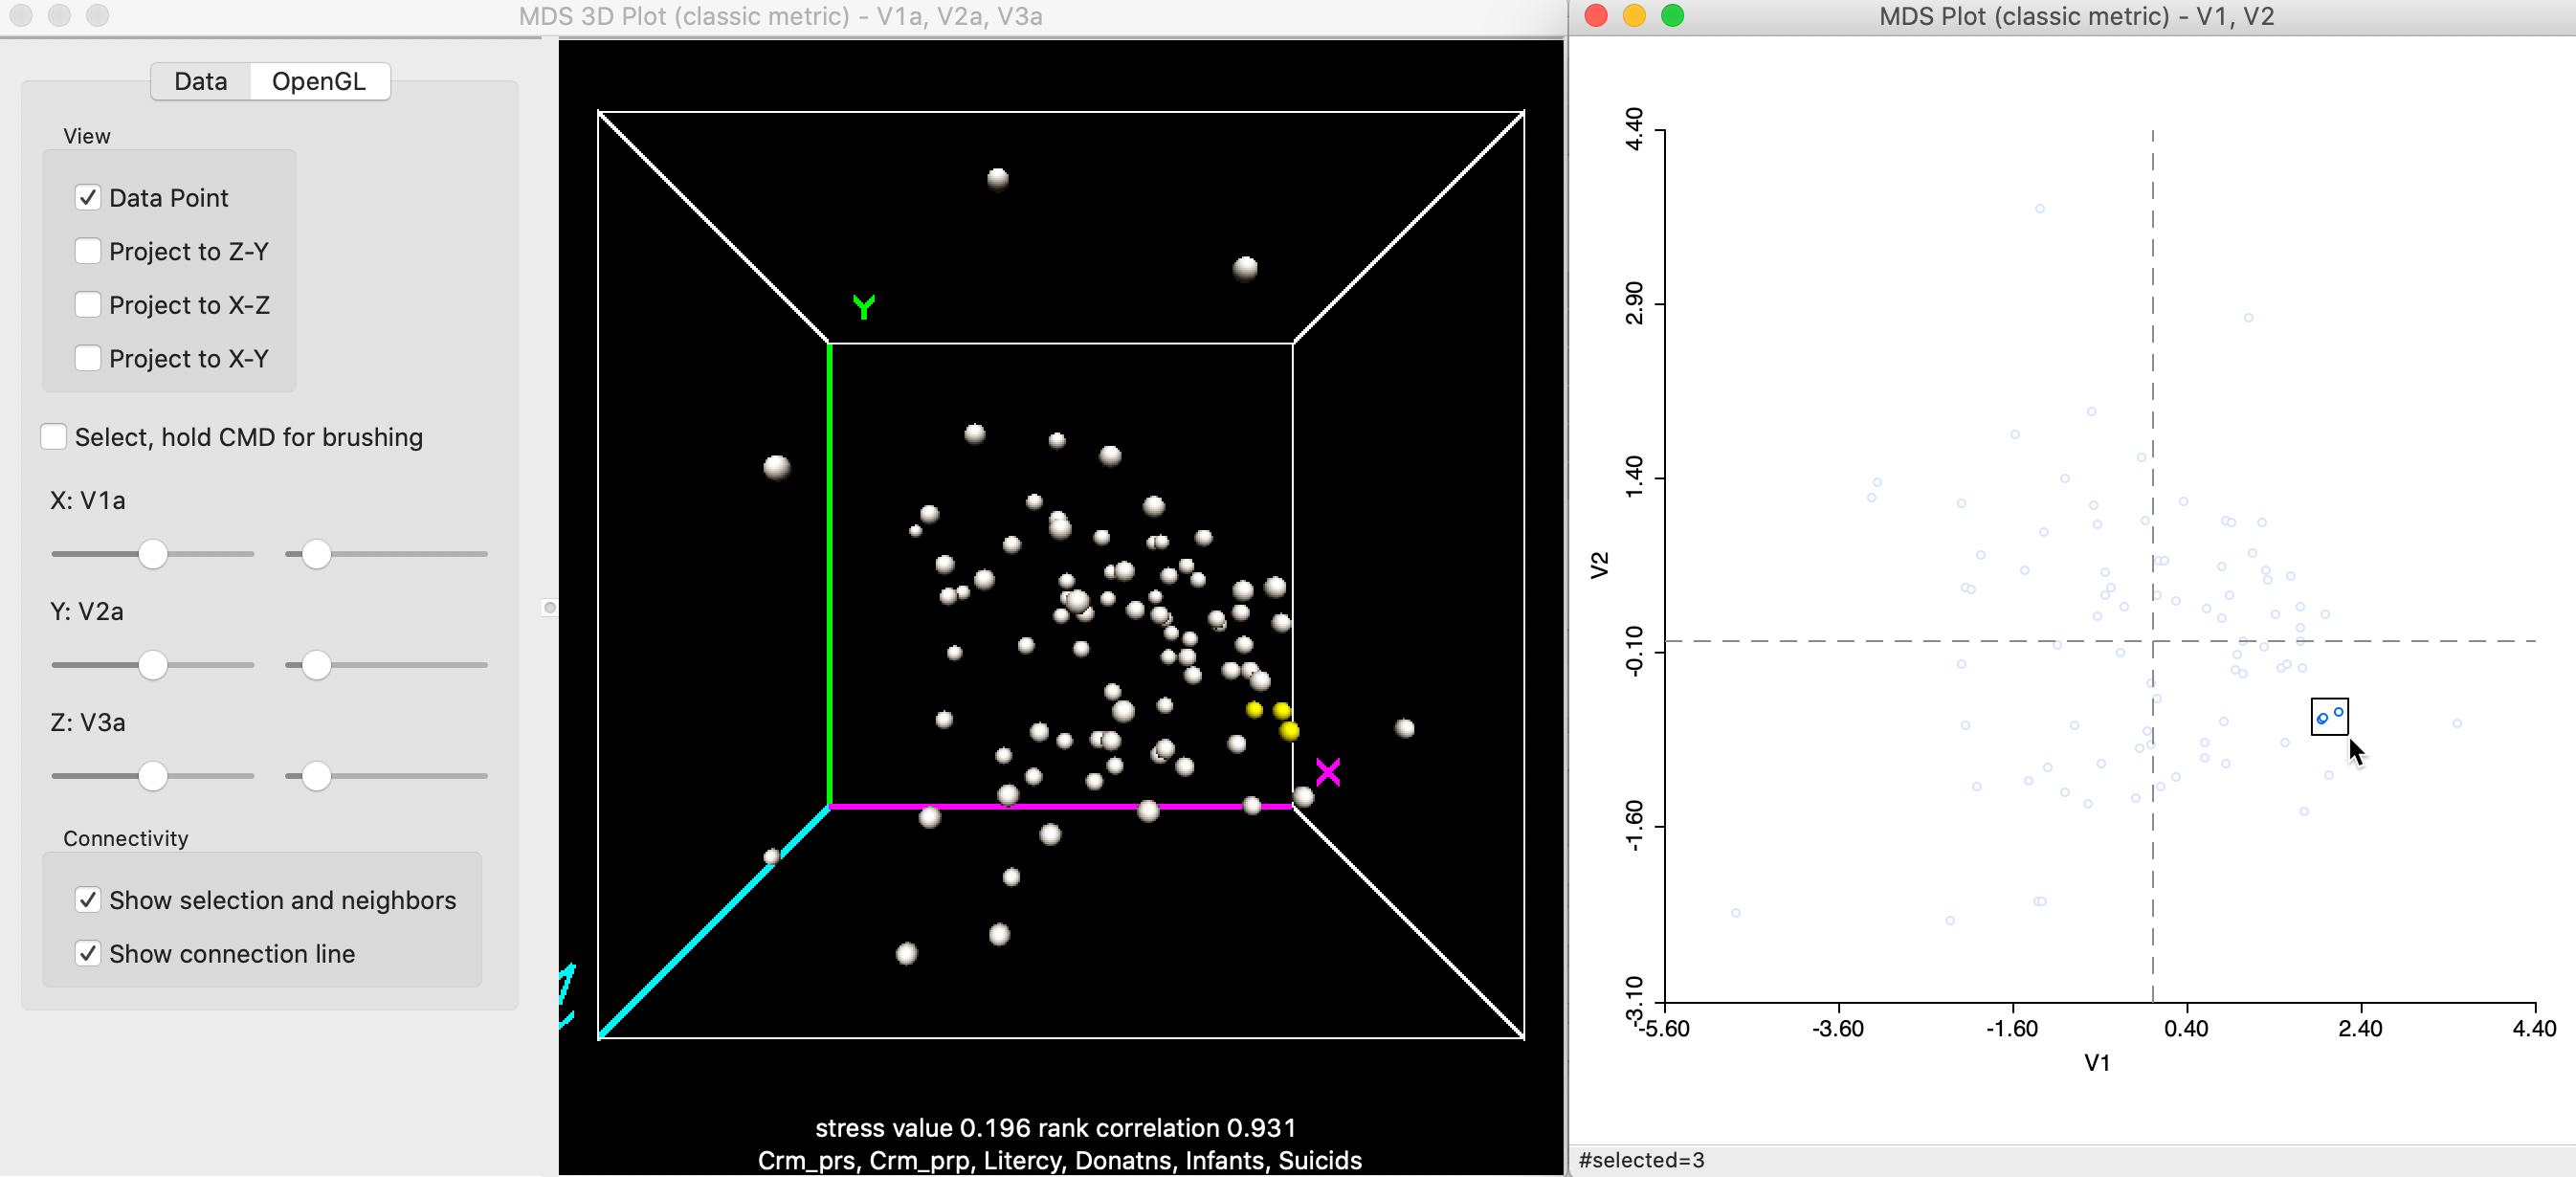
Task: Enable Project to X-Z checkbox
Action: (x=88, y=305)
